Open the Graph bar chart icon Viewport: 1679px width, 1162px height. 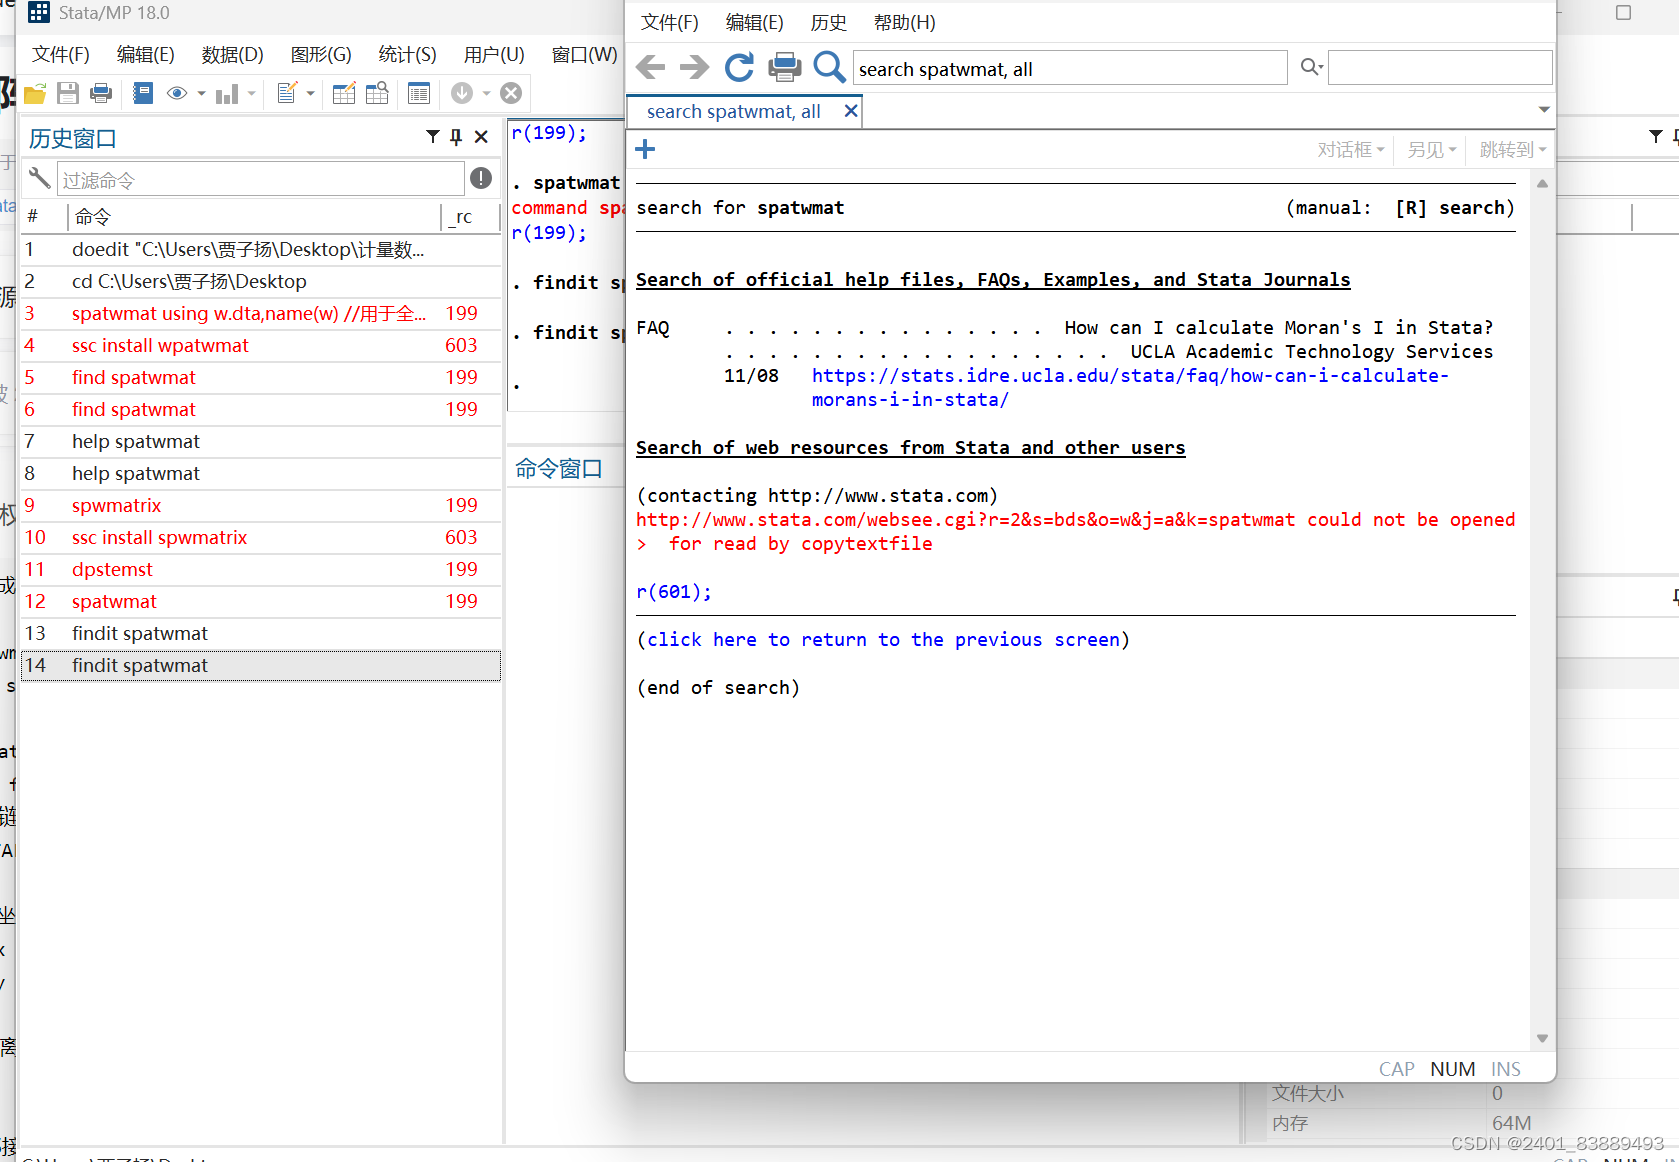(227, 94)
